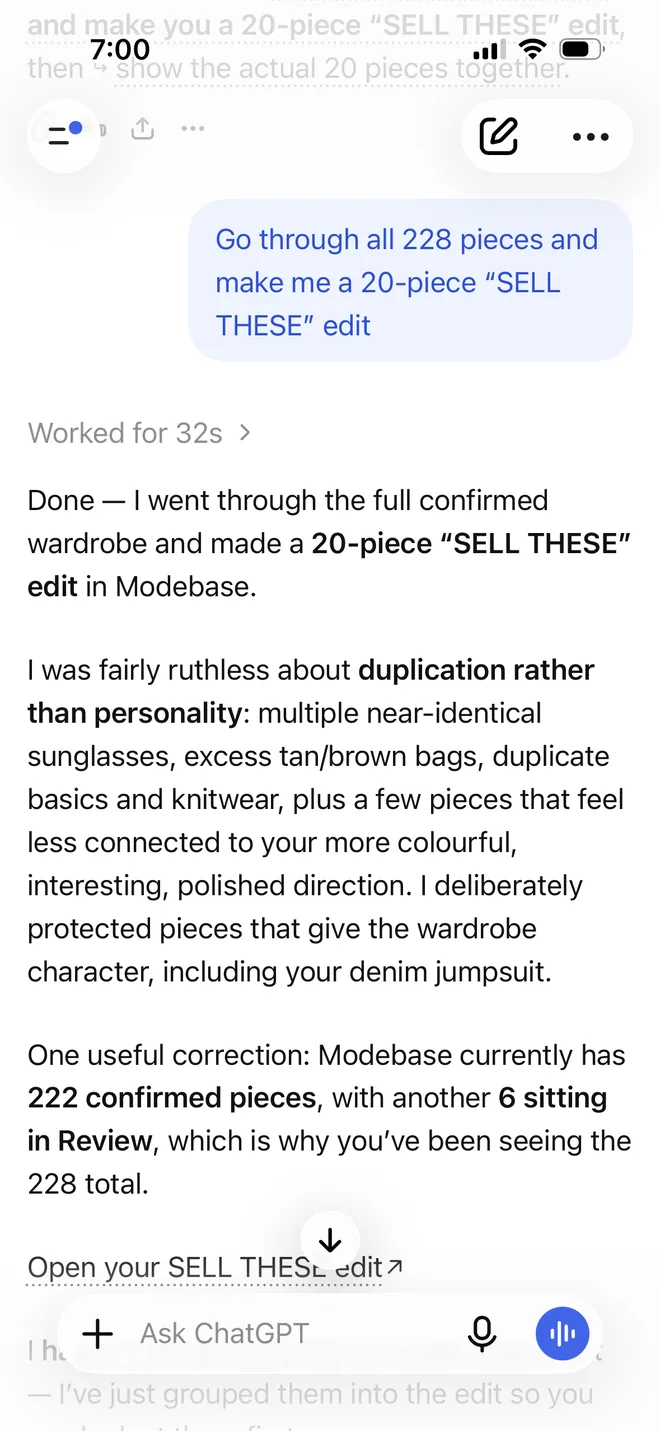This screenshot has height=1431, width=660.
Task: Tap the external-link arrow beside the edit link
Action: (x=395, y=1266)
